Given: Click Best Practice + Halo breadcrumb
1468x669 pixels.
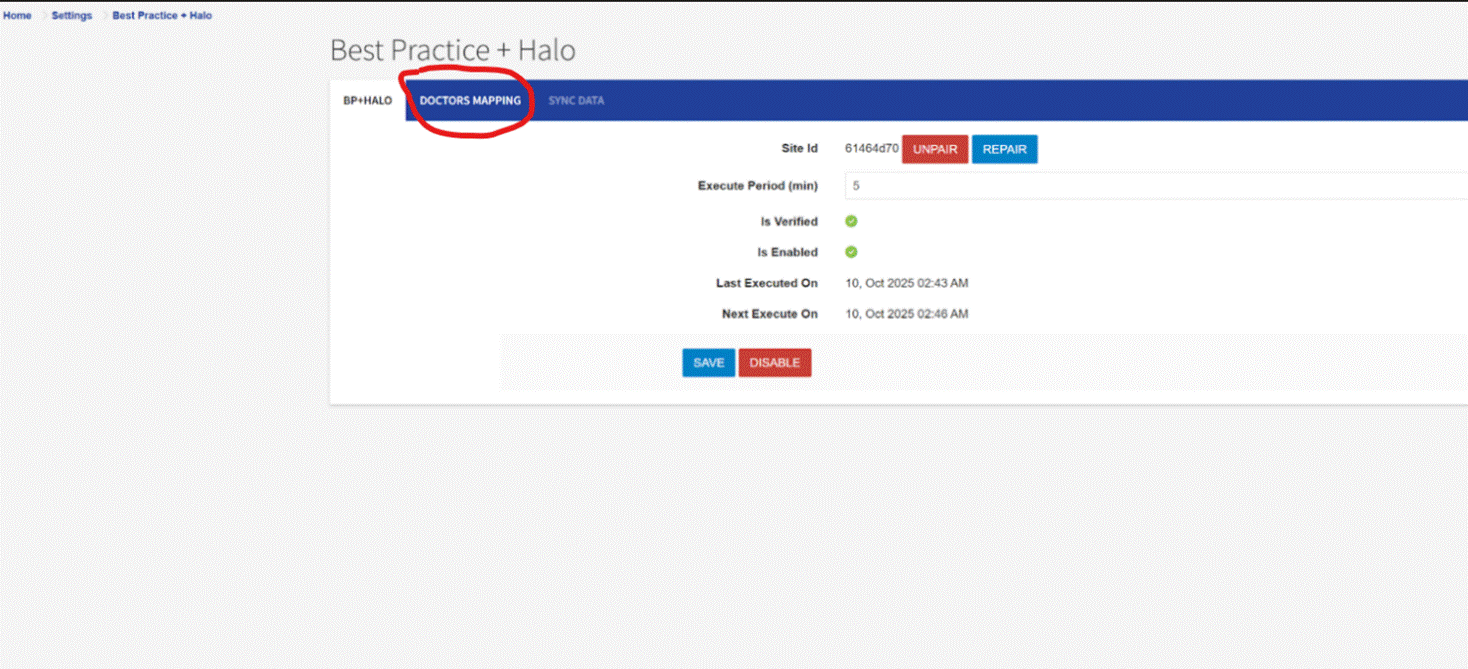Looking at the screenshot, I should click(162, 16).
